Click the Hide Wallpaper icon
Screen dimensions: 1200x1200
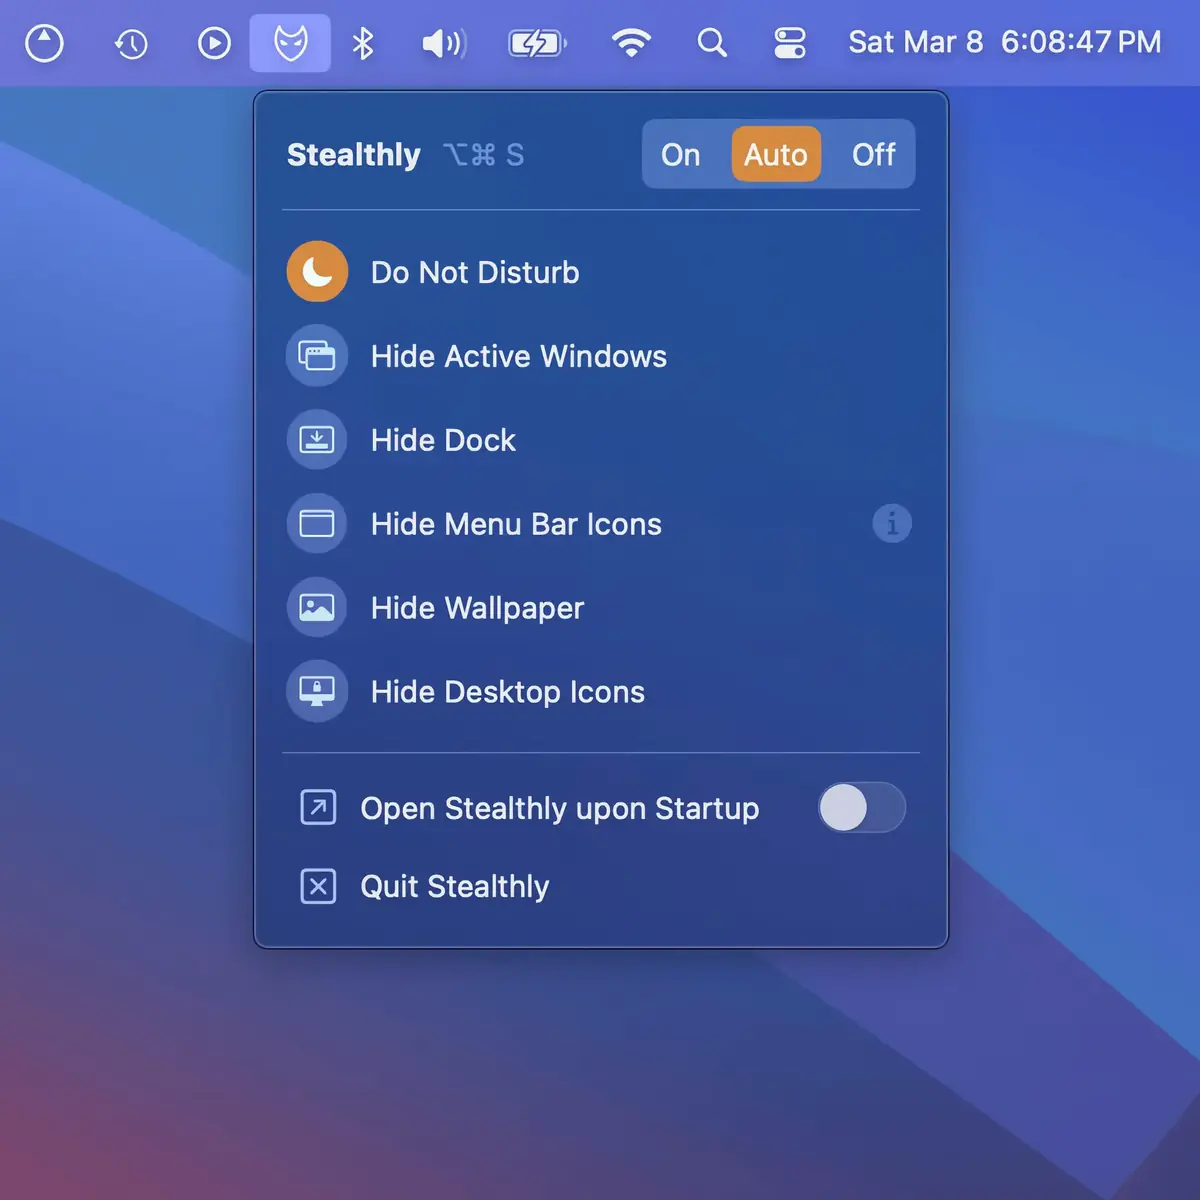pos(317,607)
